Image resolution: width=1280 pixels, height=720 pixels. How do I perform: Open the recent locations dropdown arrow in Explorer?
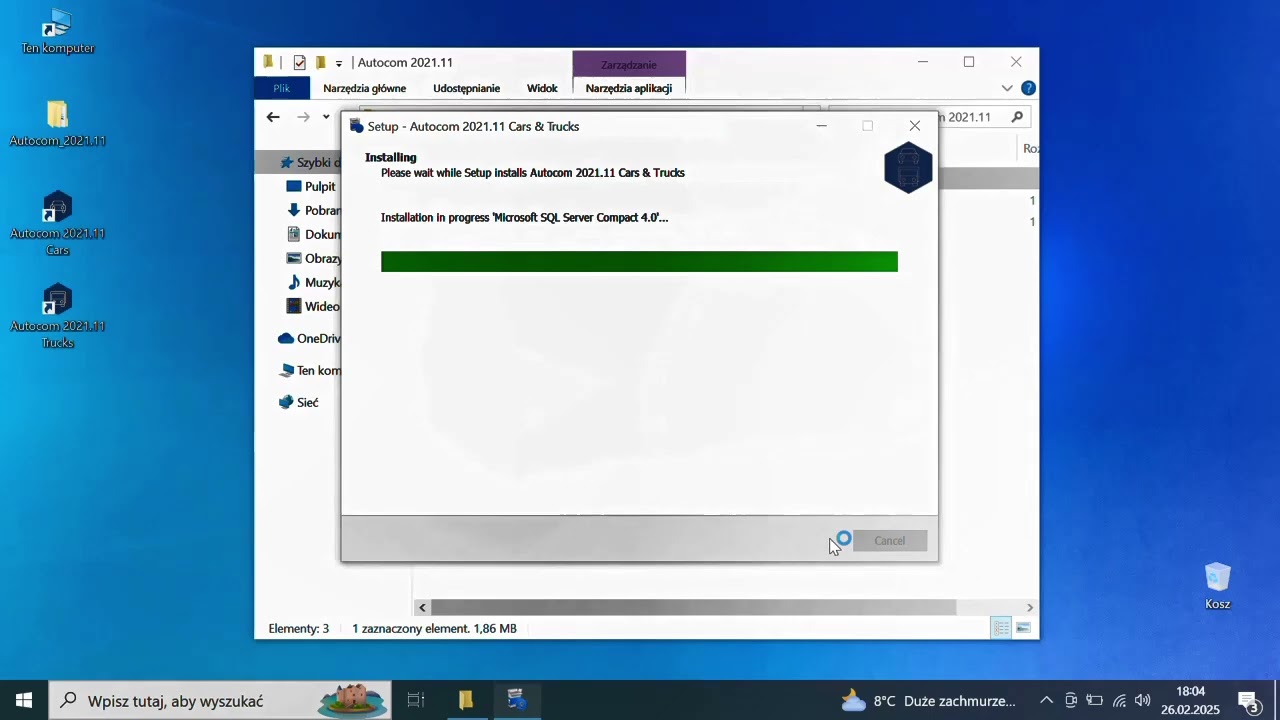pos(326,117)
